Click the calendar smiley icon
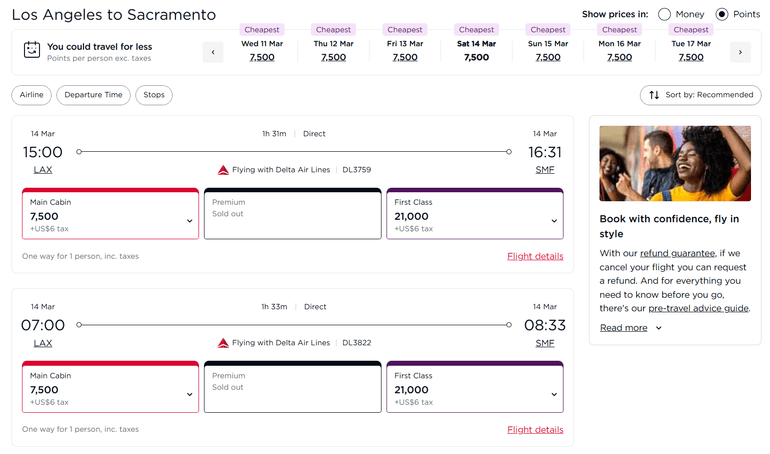Screen dimensions: 770x454 [x=32, y=51]
